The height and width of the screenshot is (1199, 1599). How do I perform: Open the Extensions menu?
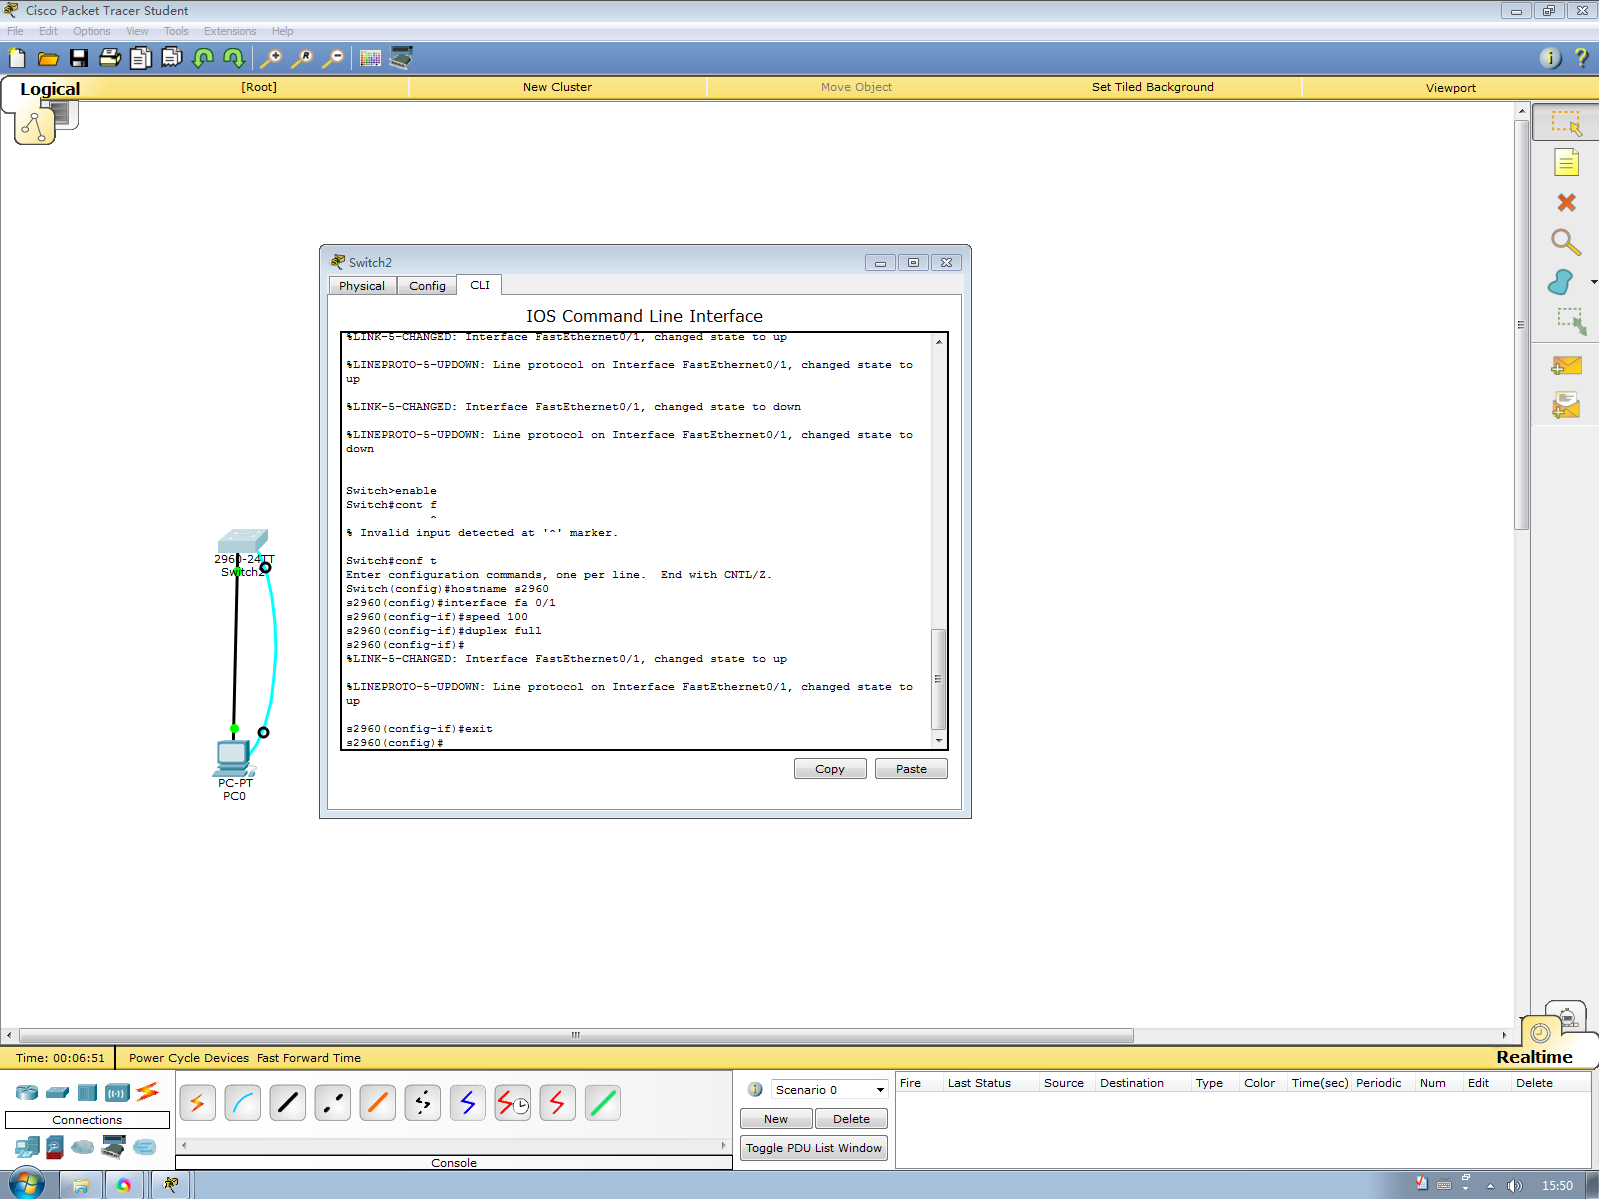pos(230,31)
